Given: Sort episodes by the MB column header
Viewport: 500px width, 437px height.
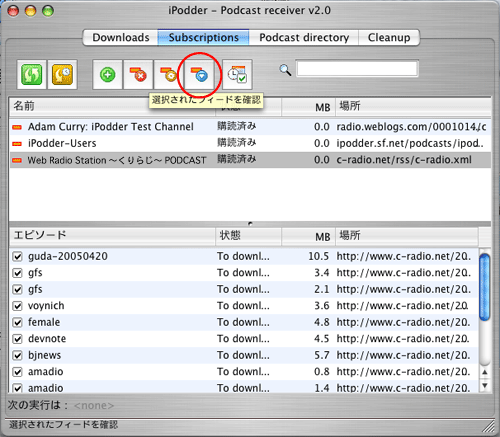Looking at the screenshot, I should point(307,236).
